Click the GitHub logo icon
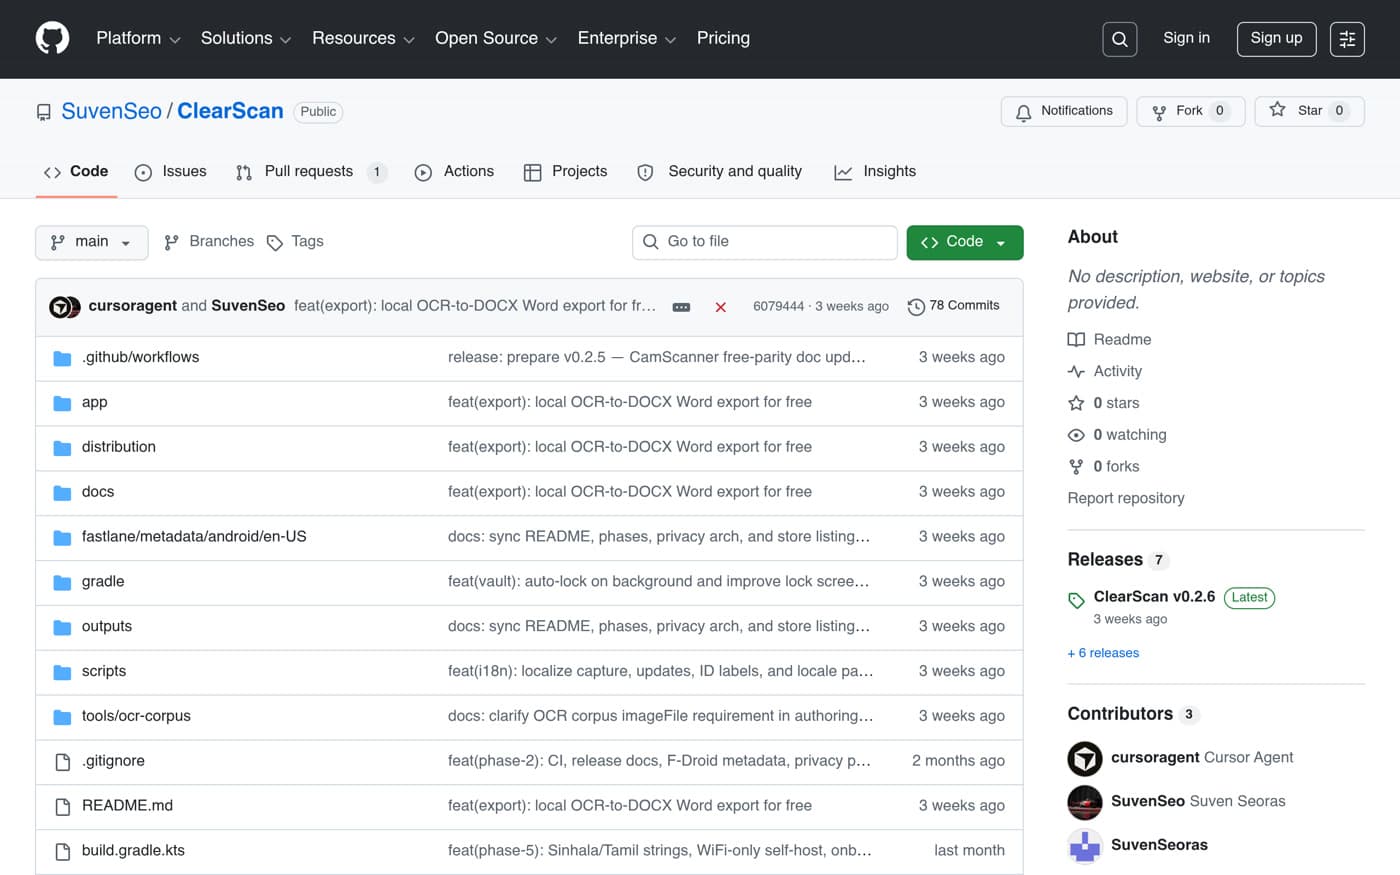The image size is (1400, 875). pos(52,38)
